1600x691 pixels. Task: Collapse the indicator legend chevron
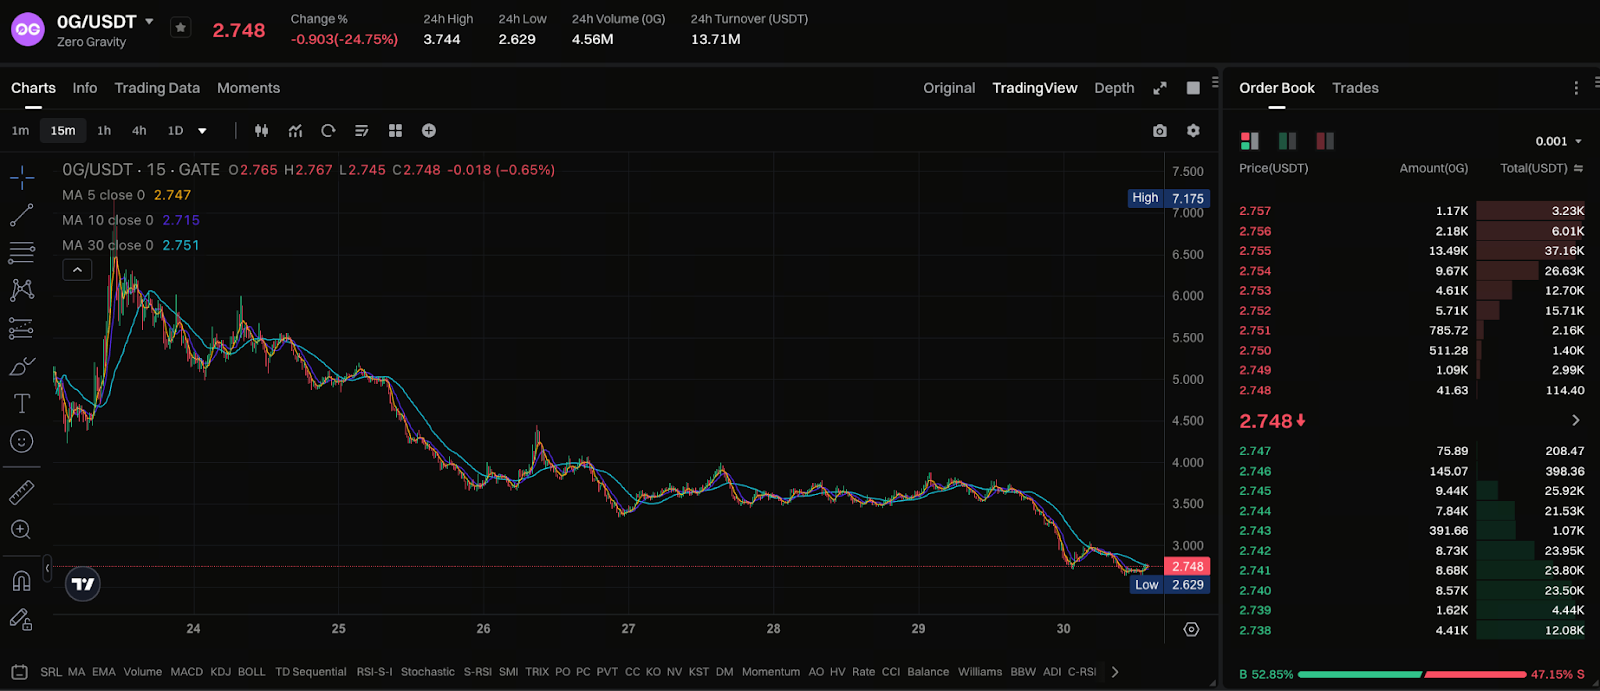pos(77,270)
